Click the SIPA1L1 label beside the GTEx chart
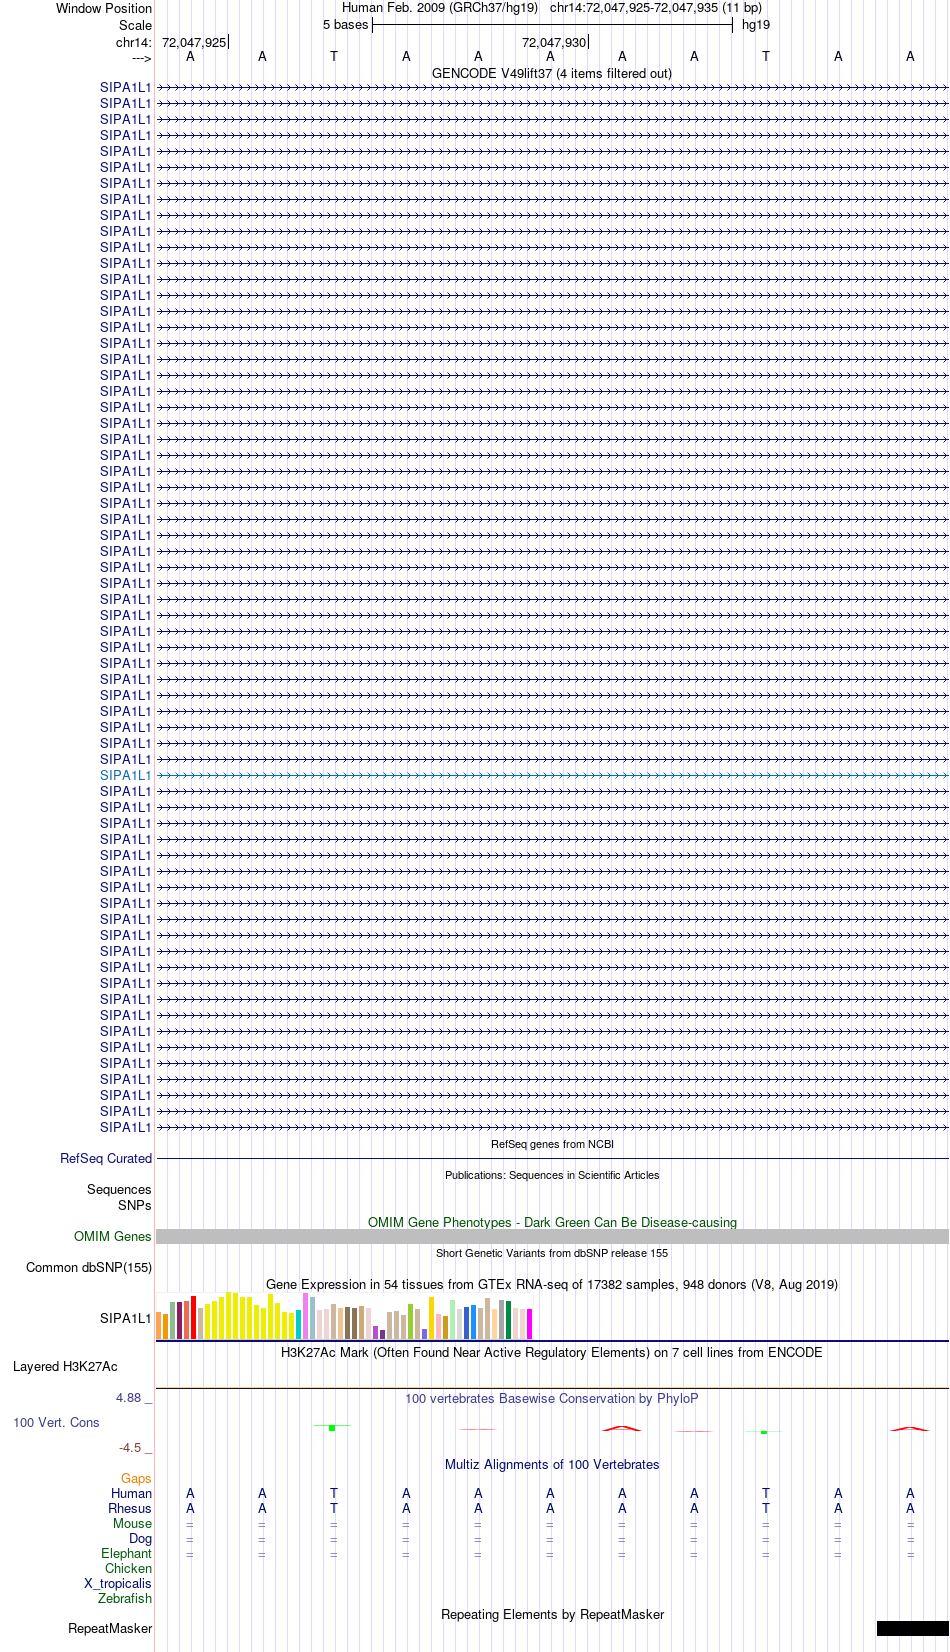Viewport: 950px width, 1652px height. point(125,1318)
